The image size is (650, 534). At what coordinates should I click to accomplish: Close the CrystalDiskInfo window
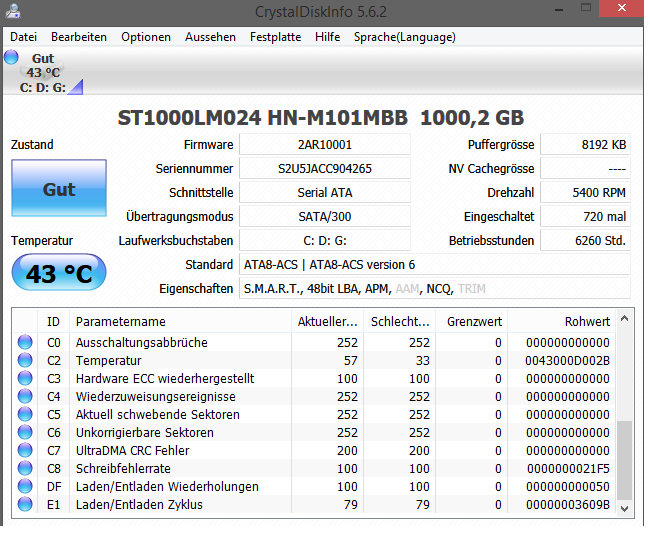621,8
